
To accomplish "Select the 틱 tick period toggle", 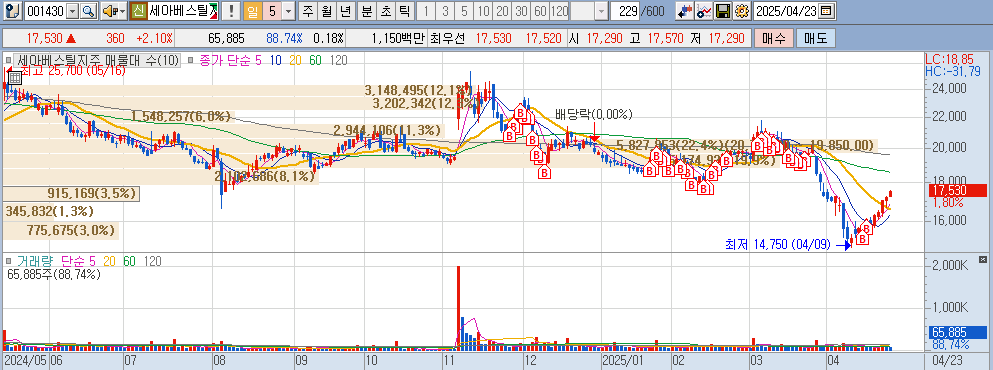I will (405, 11).
